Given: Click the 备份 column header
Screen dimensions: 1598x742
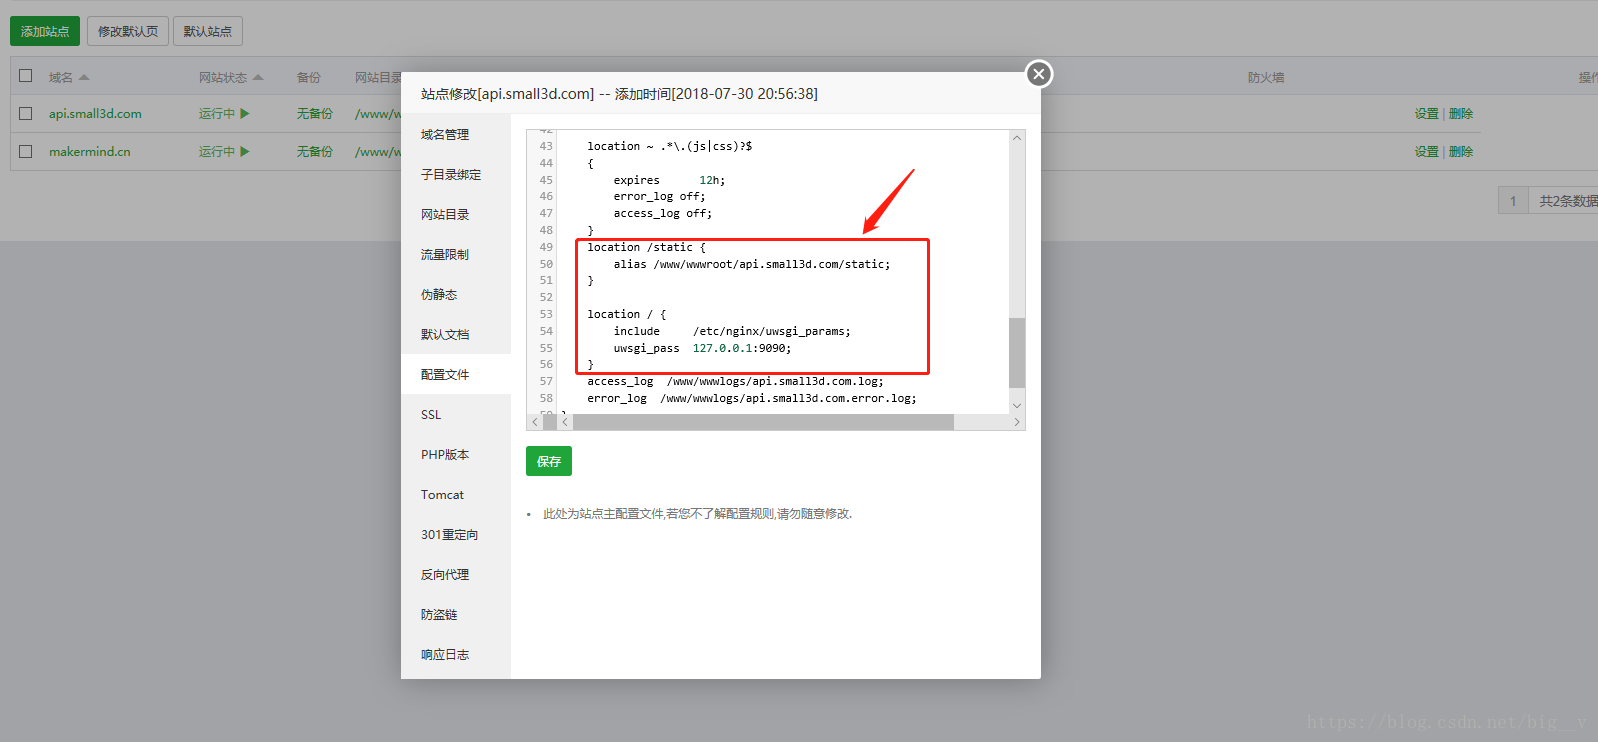Looking at the screenshot, I should (308, 77).
